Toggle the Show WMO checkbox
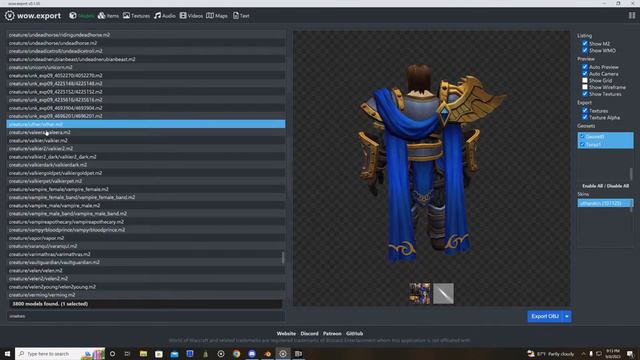The height and width of the screenshot is (360, 640). (x=585, y=50)
